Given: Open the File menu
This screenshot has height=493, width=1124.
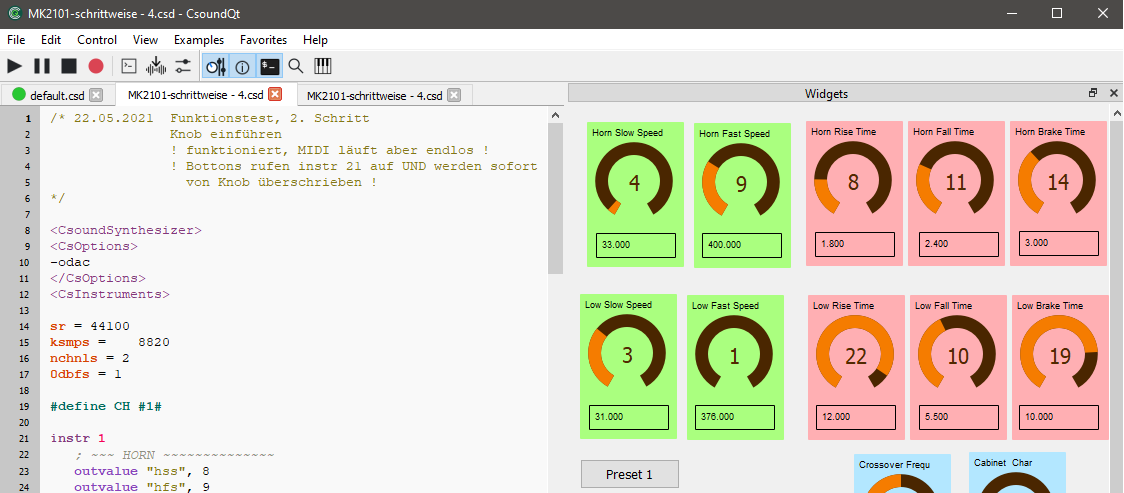Looking at the screenshot, I should click(16, 40).
